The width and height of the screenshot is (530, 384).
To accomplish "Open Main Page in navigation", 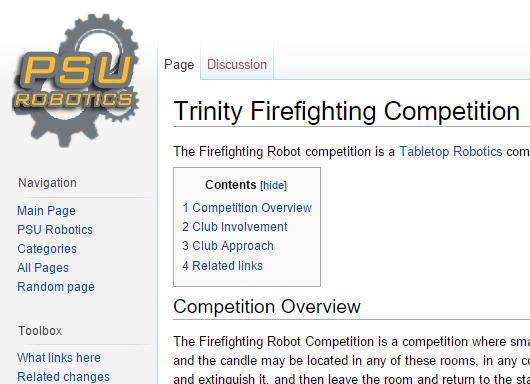I will point(46,211).
